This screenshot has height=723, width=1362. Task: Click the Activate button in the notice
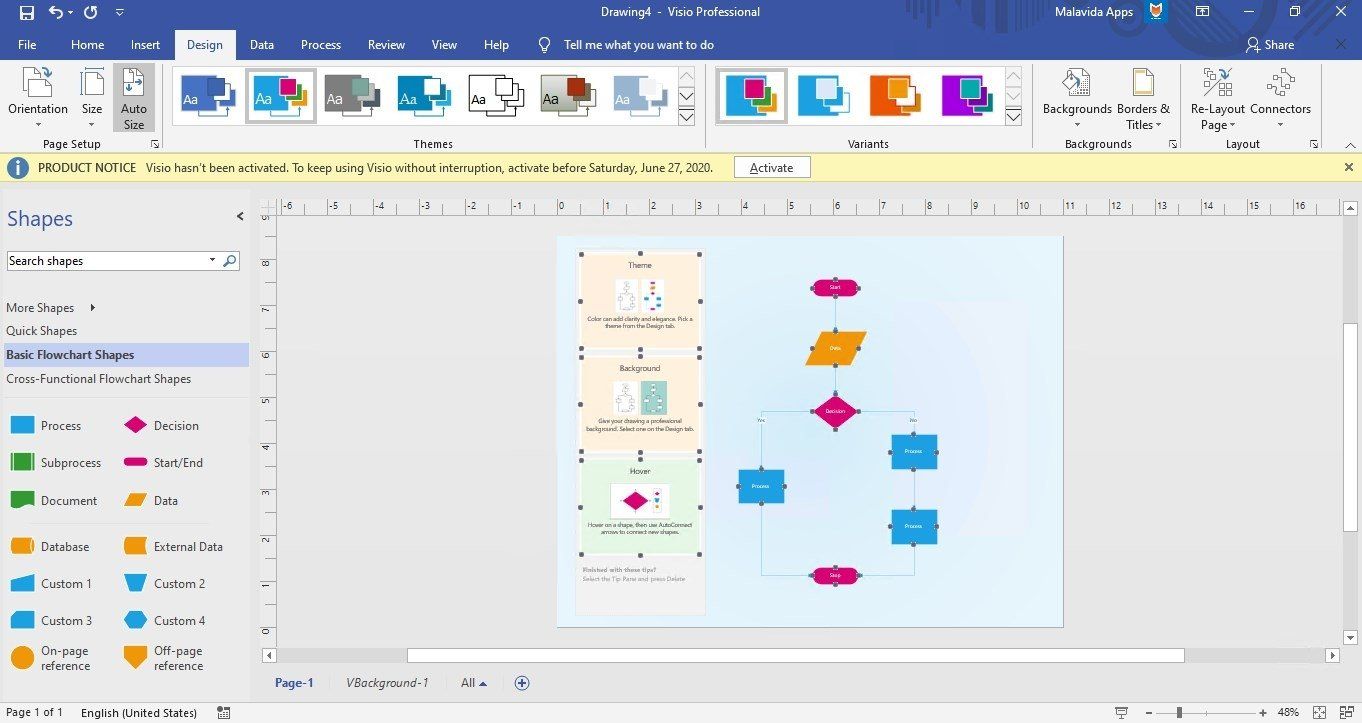pyautogui.click(x=771, y=167)
